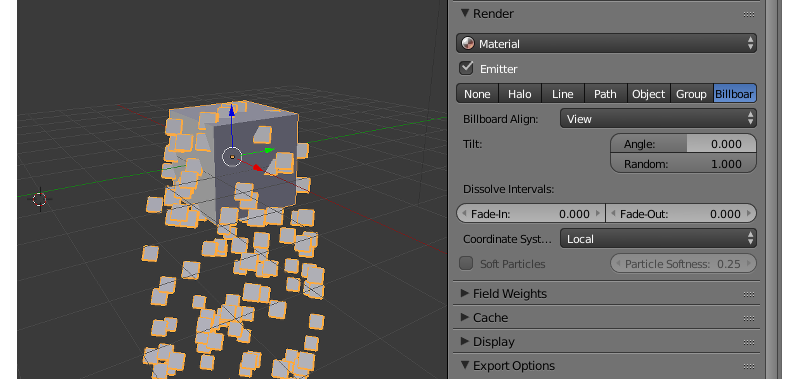This screenshot has width=800, height=379.
Task: Increase Fade-Out with right arrow
Action: tap(749, 214)
